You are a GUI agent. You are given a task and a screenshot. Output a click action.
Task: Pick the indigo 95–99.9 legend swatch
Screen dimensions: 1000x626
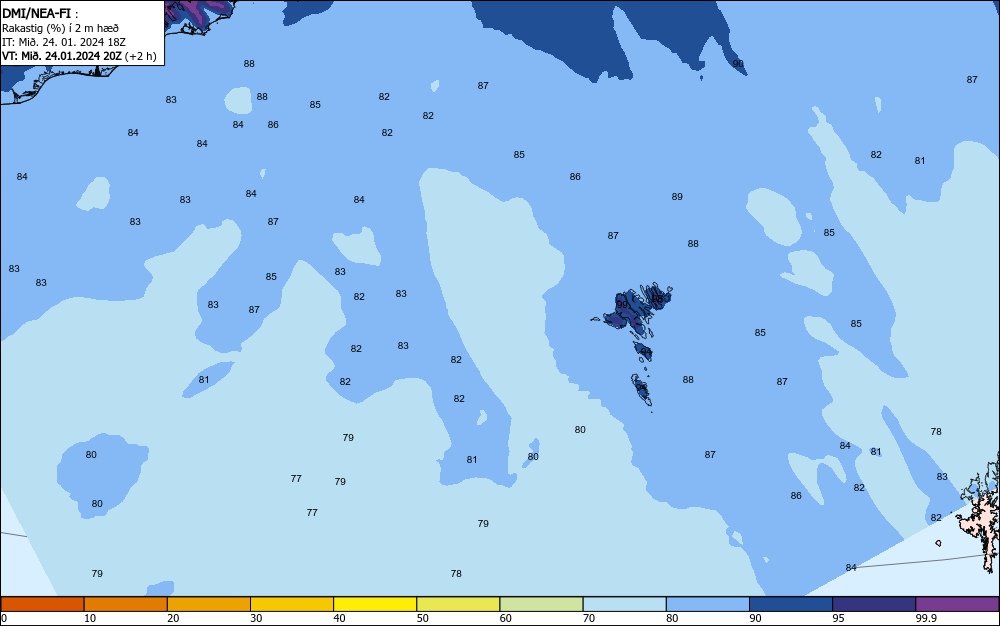874,604
